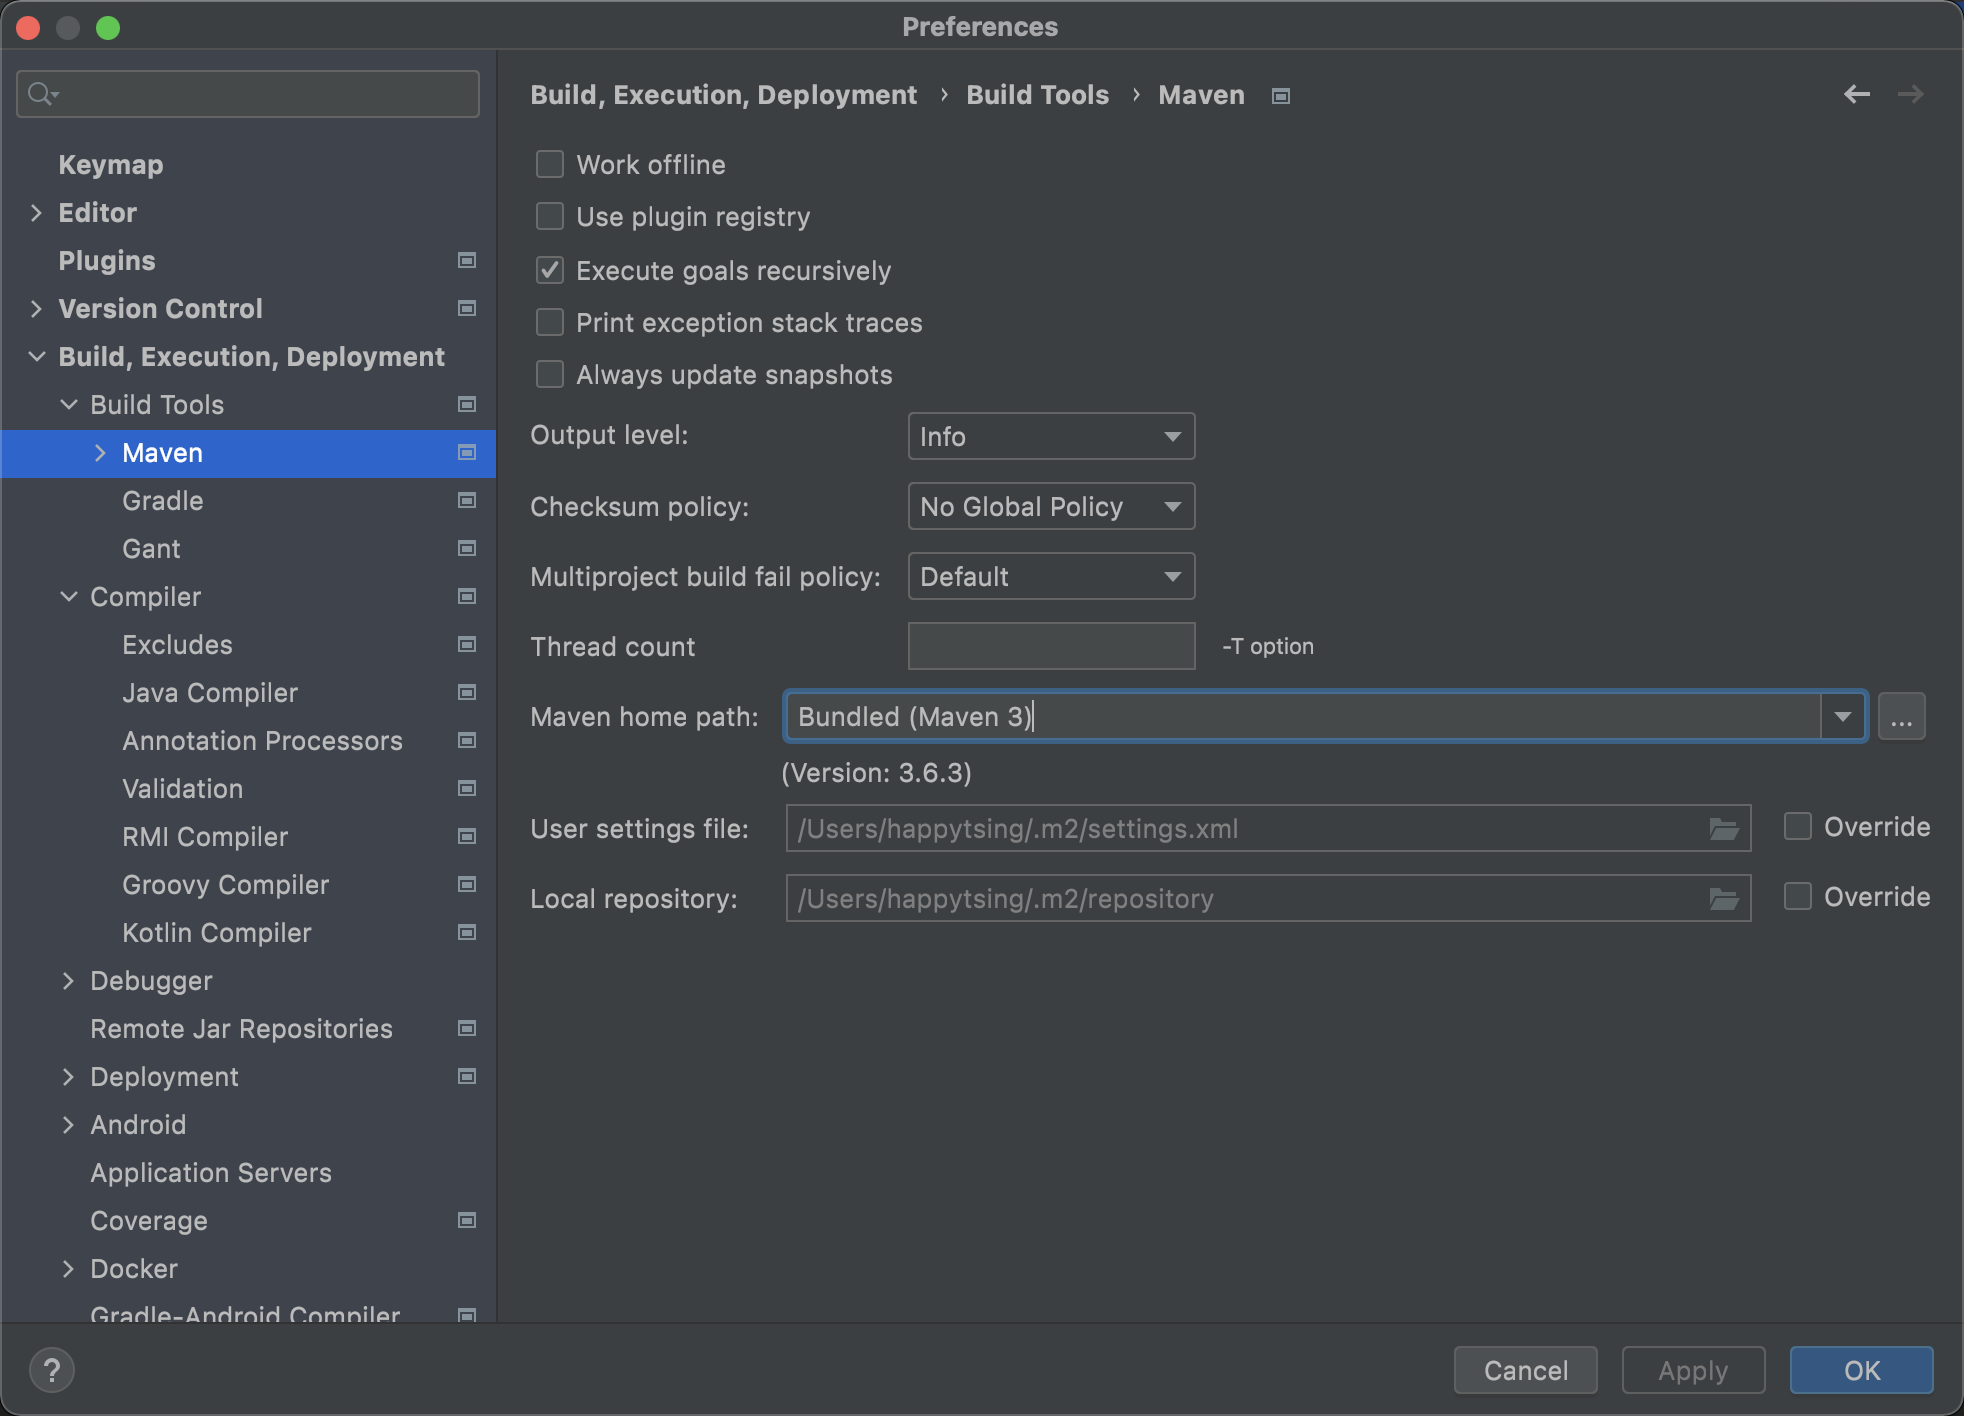Image resolution: width=1964 pixels, height=1416 pixels.
Task: Click project-level icon beside Coverage
Action: pos(466,1221)
